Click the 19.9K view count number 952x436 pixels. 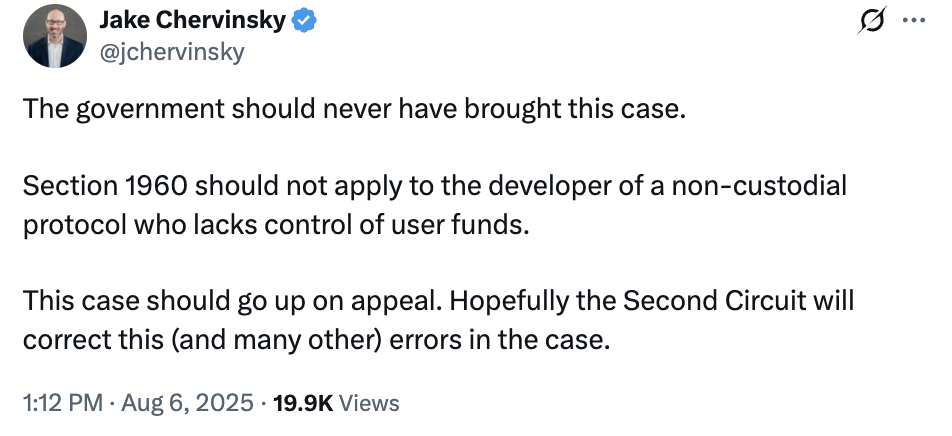(306, 403)
